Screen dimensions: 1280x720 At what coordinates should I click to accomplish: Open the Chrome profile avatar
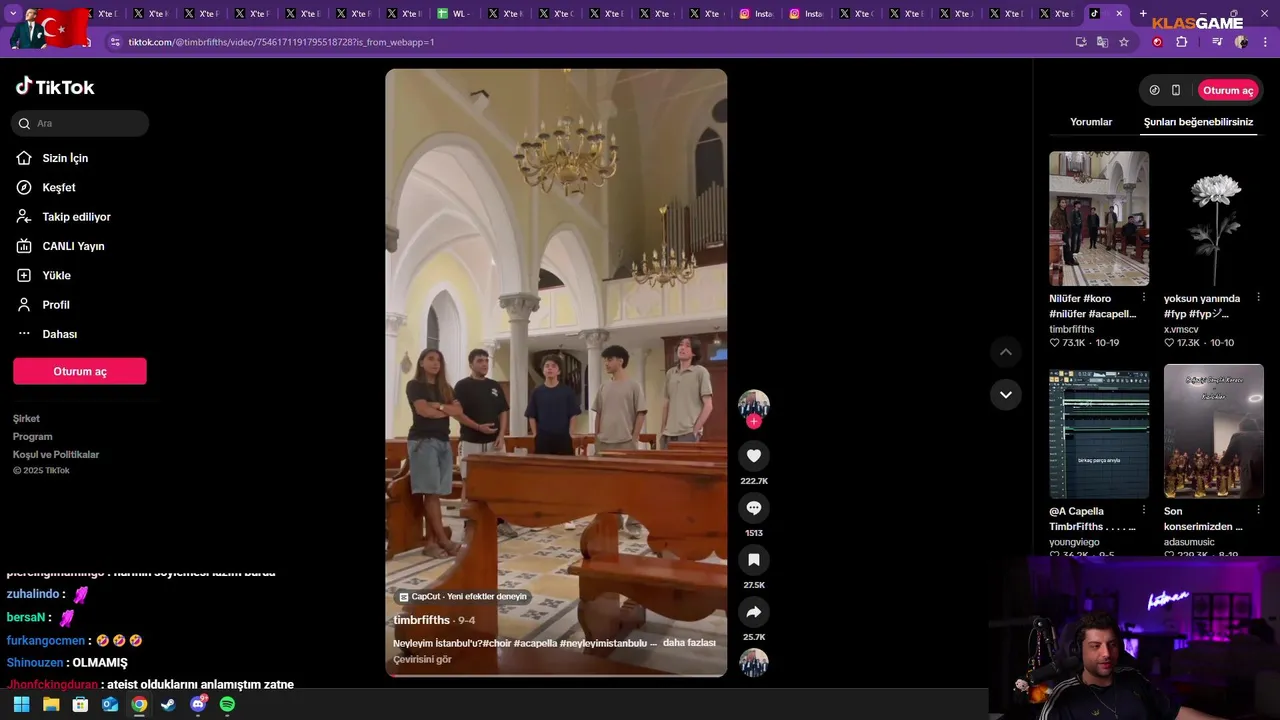[x=1241, y=42]
